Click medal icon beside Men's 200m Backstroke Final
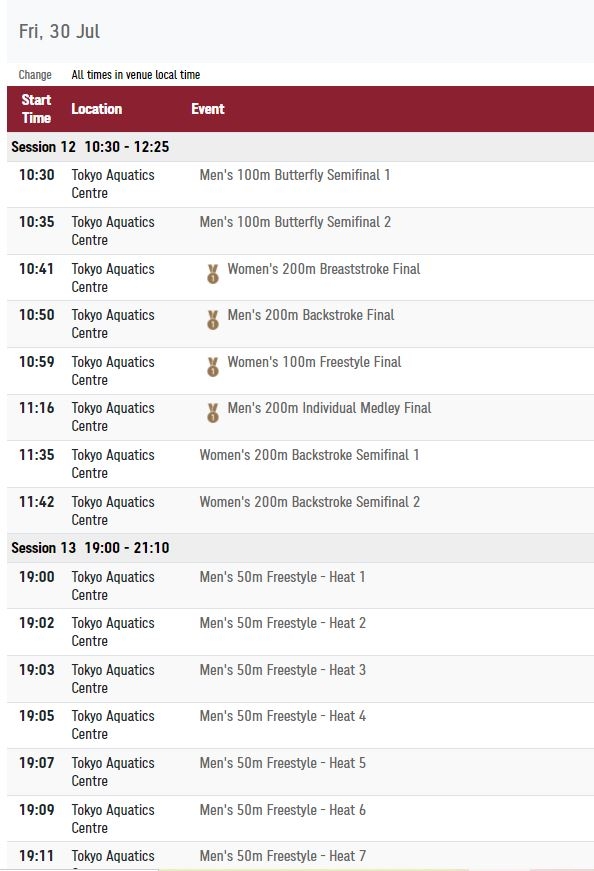The image size is (594, 871). (213, 320)
